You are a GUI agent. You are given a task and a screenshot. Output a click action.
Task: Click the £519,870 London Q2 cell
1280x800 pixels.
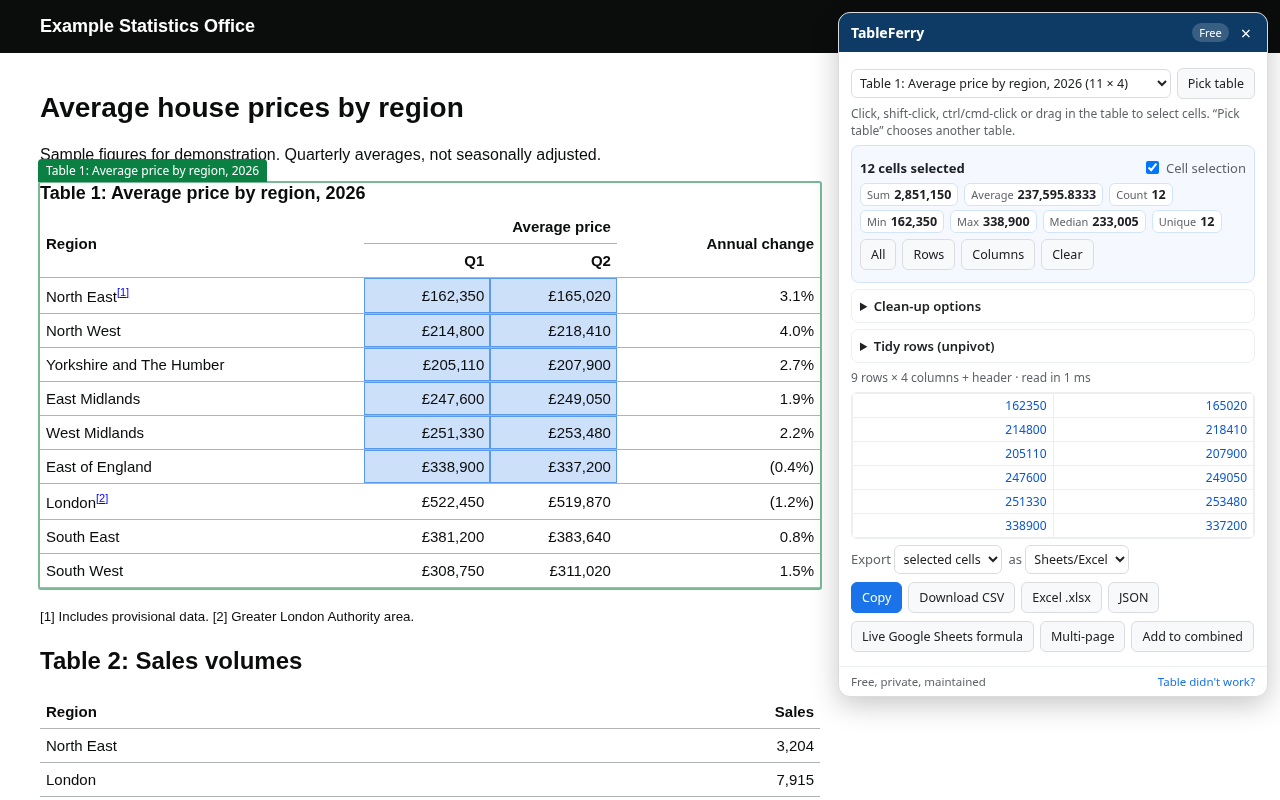(553, 502)
